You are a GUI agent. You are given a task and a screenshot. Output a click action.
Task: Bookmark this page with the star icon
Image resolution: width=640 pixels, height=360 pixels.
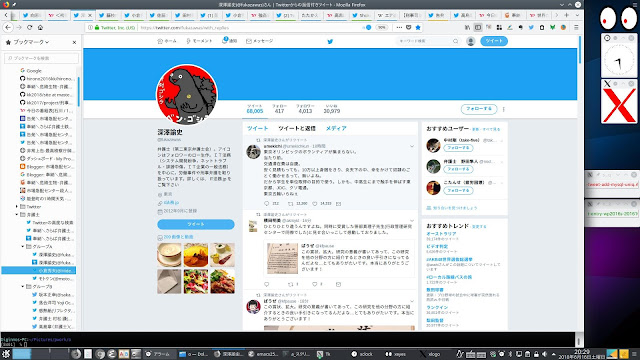point(418,27)
